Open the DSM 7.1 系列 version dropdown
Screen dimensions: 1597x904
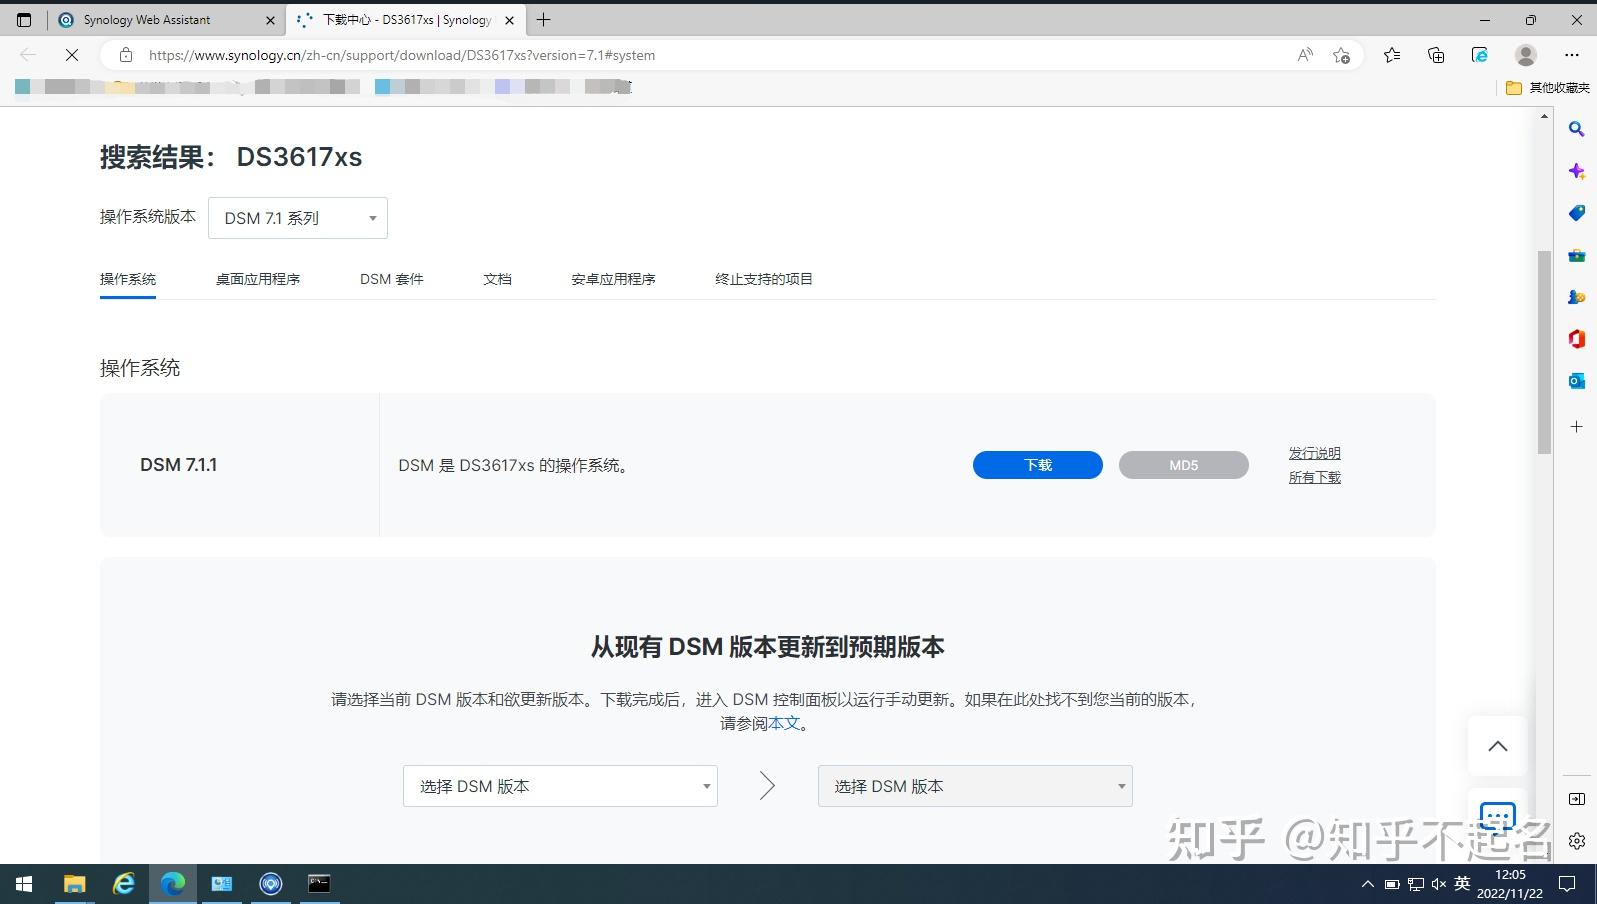point(298,218)
